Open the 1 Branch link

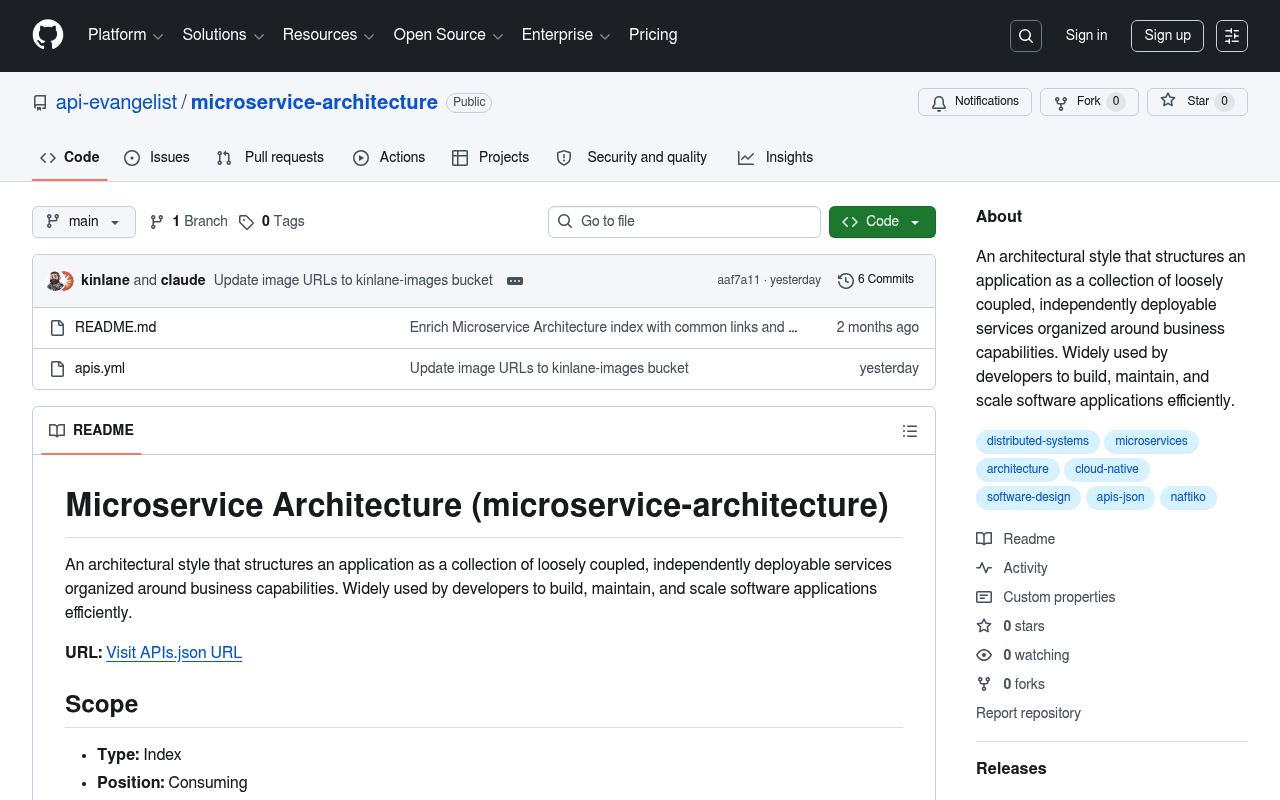tap(189, 222)
